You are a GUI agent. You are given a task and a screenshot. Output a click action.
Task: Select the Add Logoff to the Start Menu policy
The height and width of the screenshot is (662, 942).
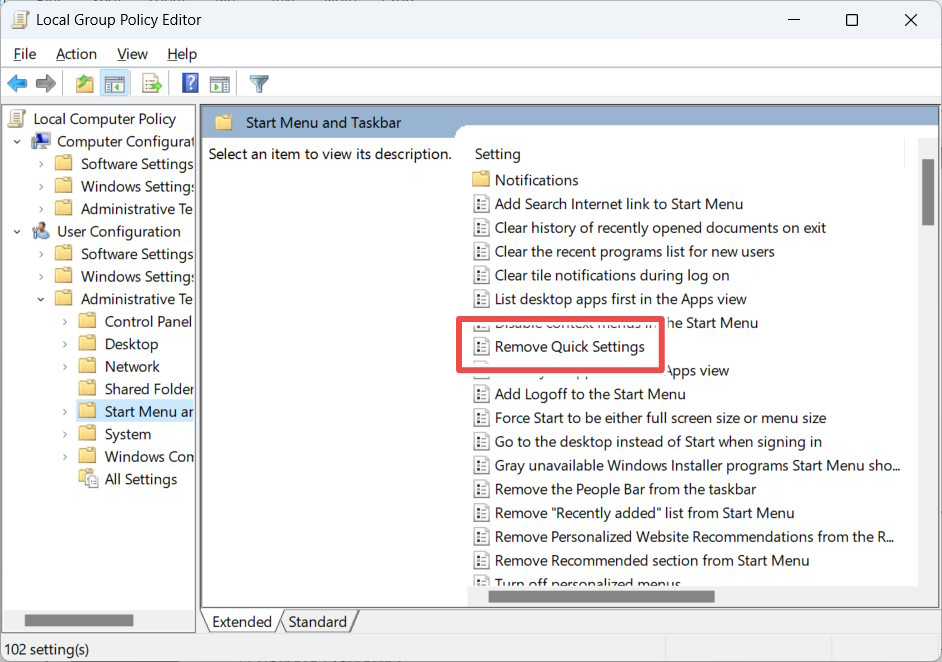(x=590, y=394)
